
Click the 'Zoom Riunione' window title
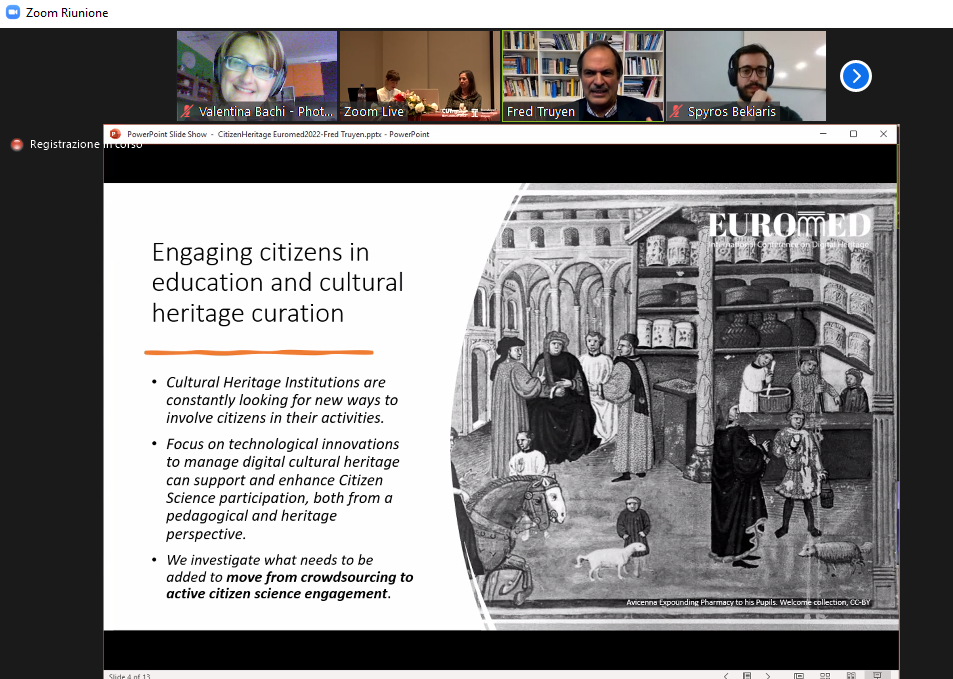(67, 13)
